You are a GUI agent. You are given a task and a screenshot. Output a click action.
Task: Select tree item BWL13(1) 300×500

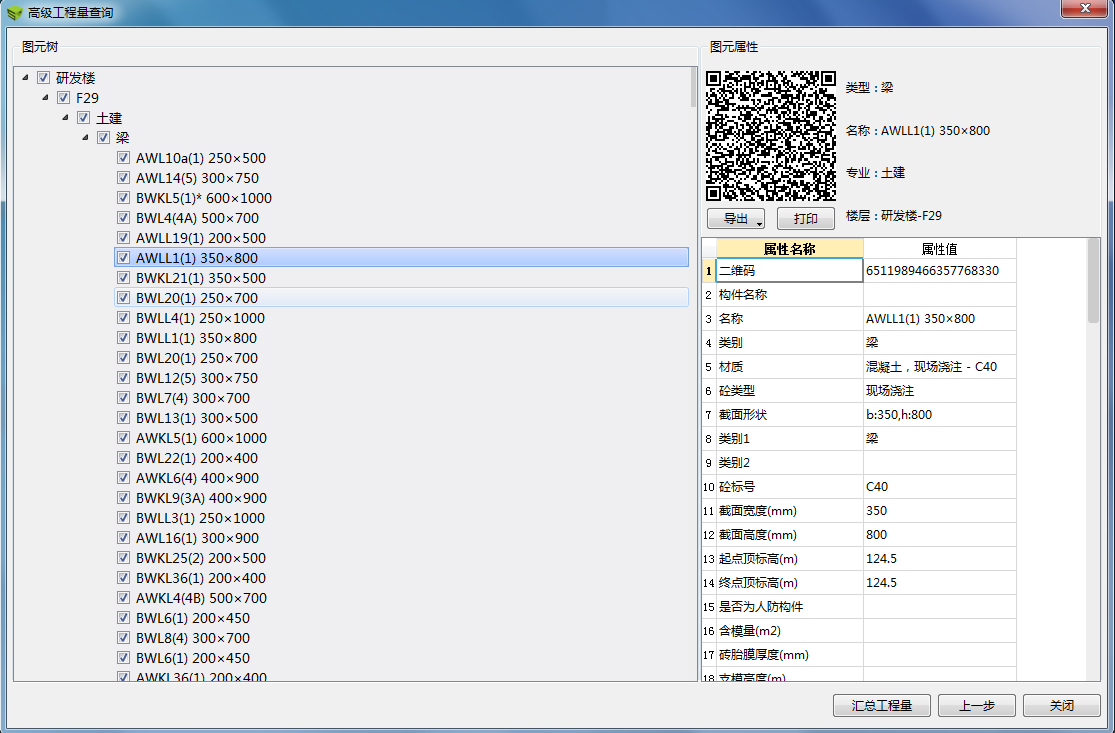coord(197,417)
